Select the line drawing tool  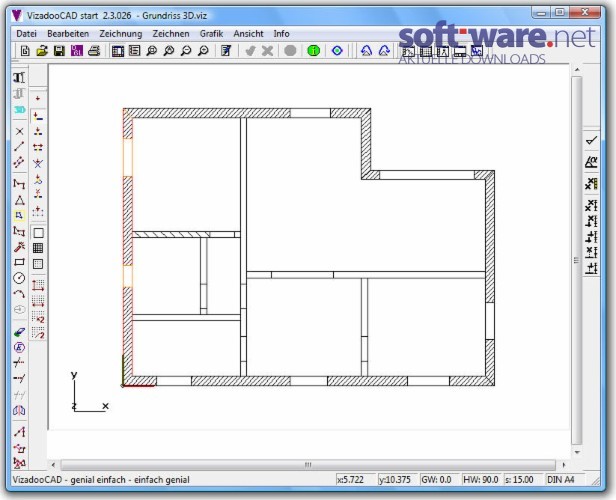point(19,147)
